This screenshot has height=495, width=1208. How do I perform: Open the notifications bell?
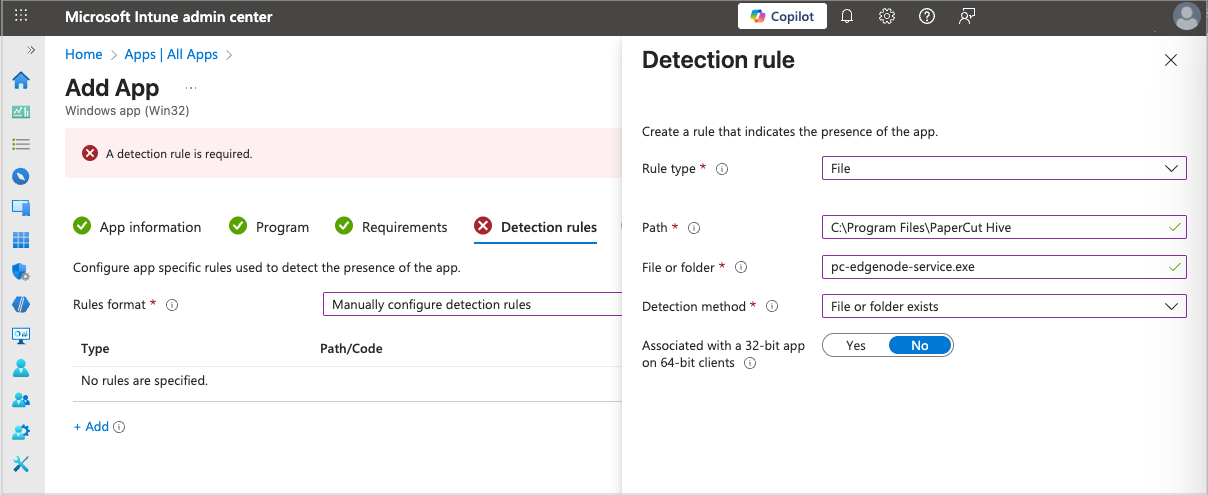click(846, 16)
